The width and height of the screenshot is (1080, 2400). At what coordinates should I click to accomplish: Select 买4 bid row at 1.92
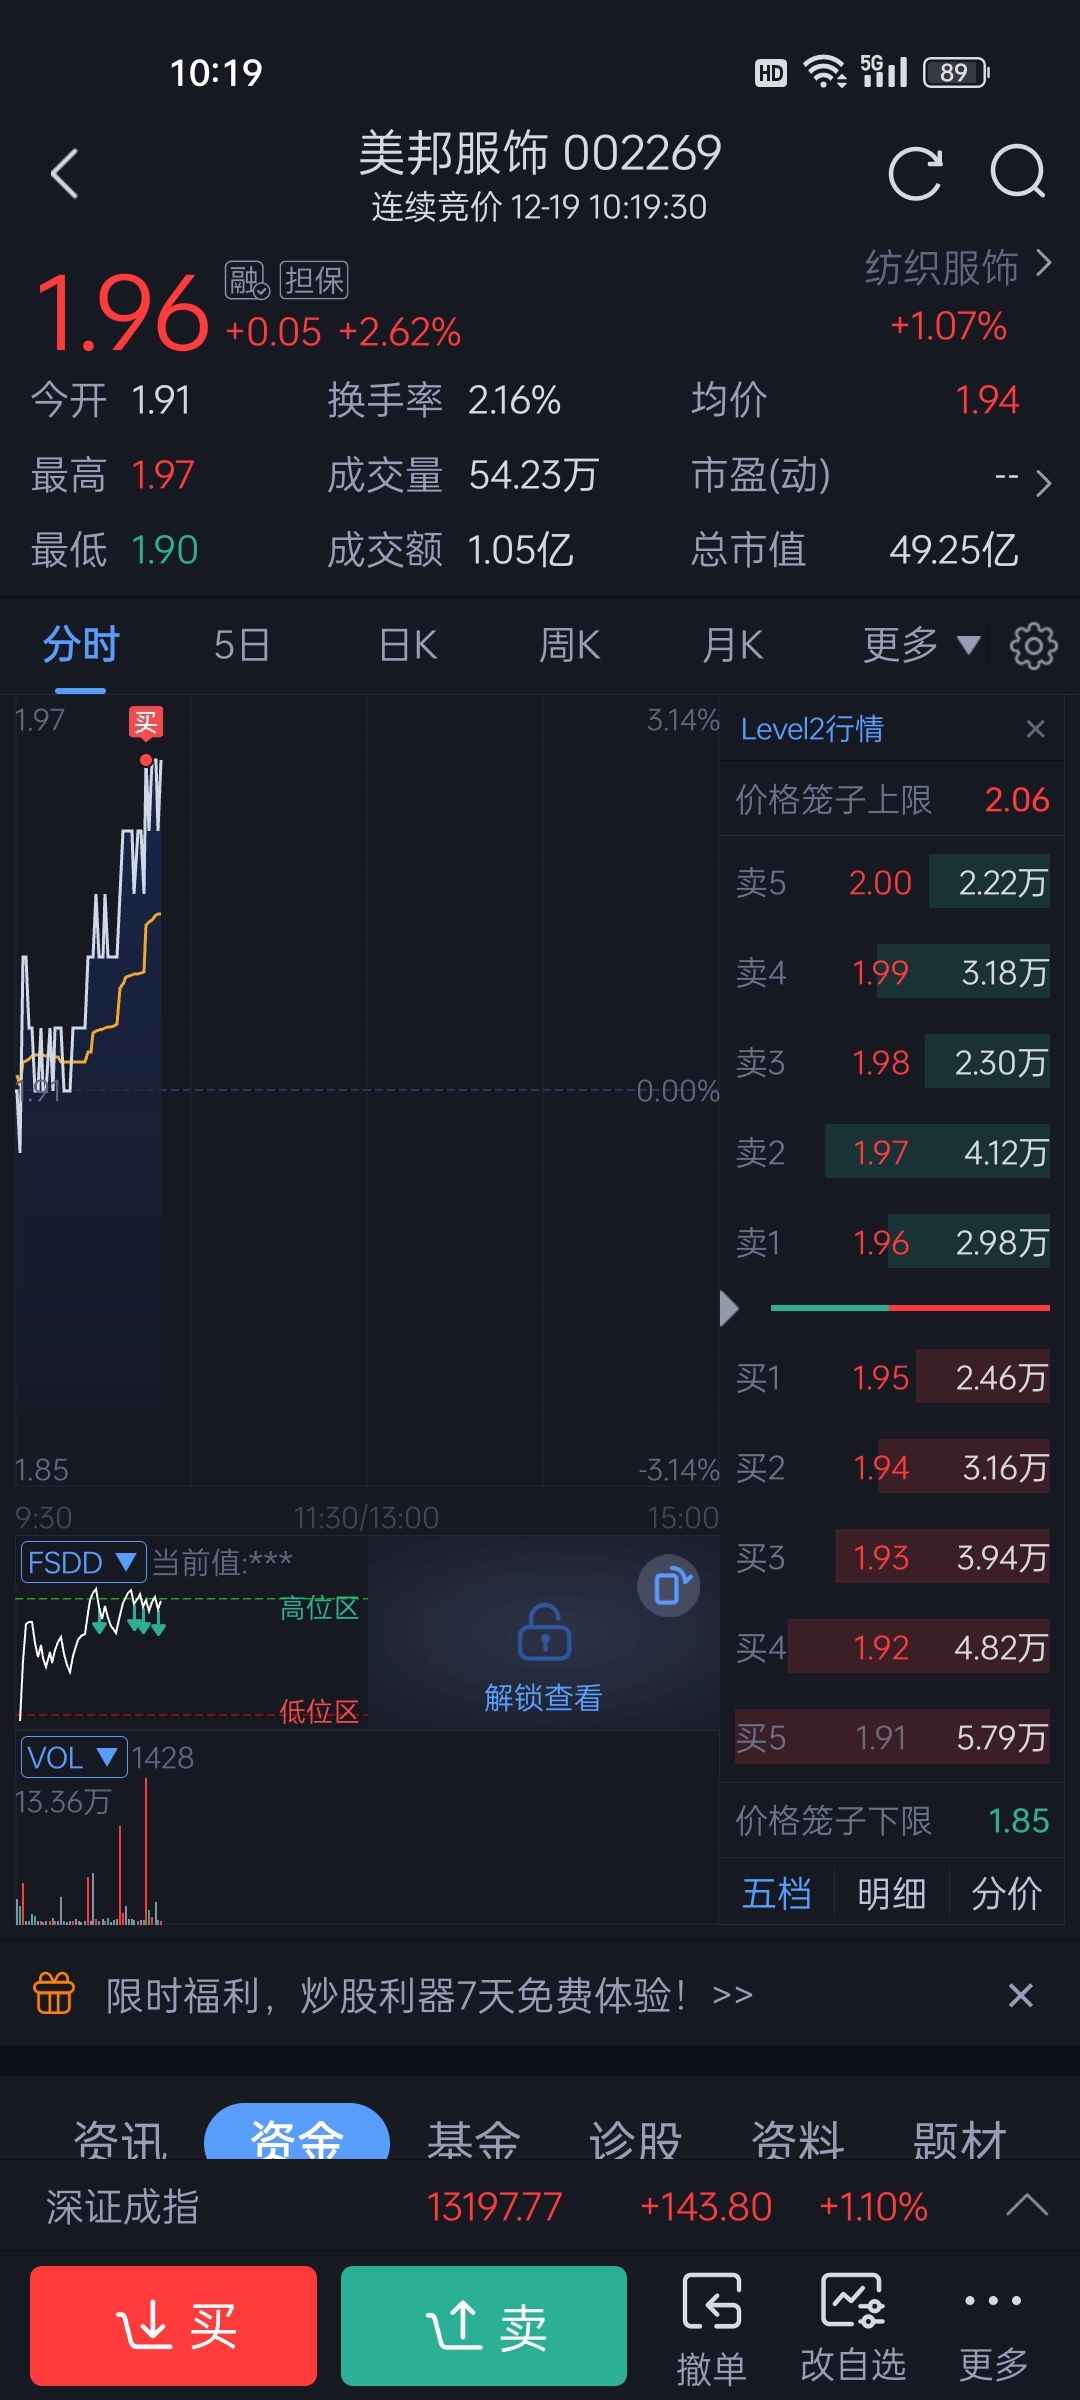tap(892, 1647)
